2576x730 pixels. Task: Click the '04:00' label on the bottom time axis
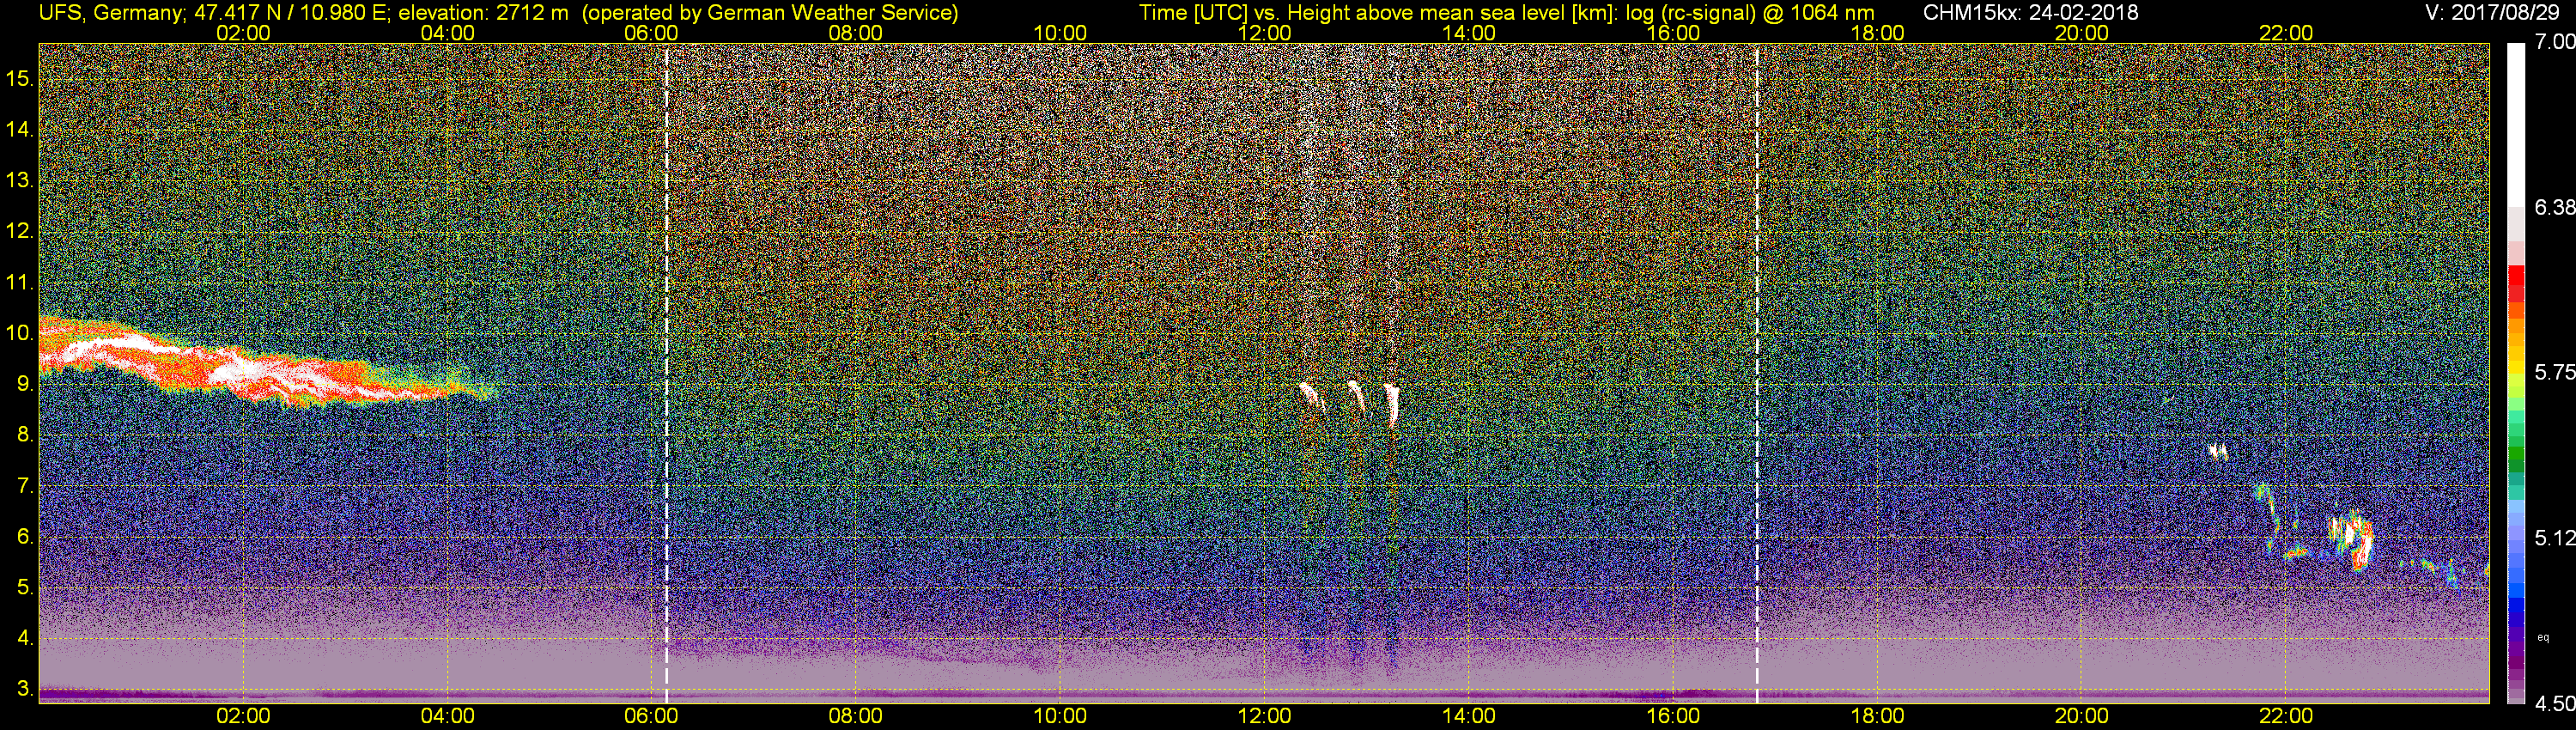tap(448, 716)
